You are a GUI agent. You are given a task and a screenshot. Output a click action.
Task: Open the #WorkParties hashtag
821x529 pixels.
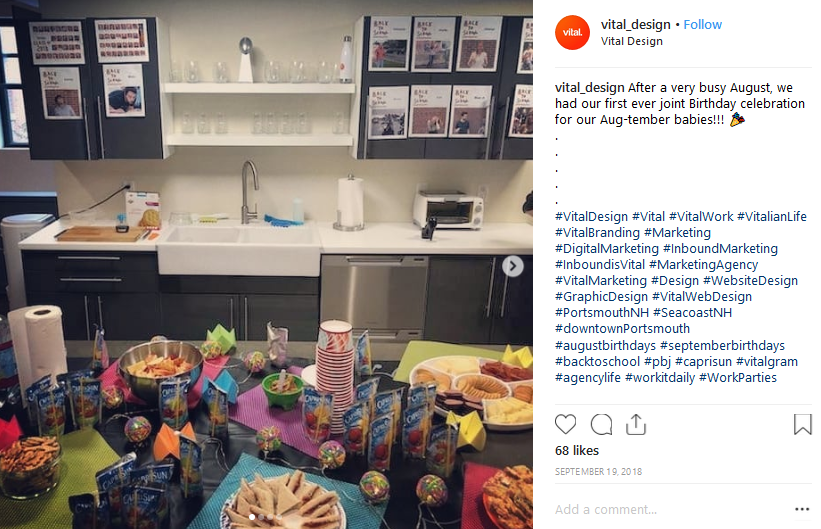pos(738,378)
